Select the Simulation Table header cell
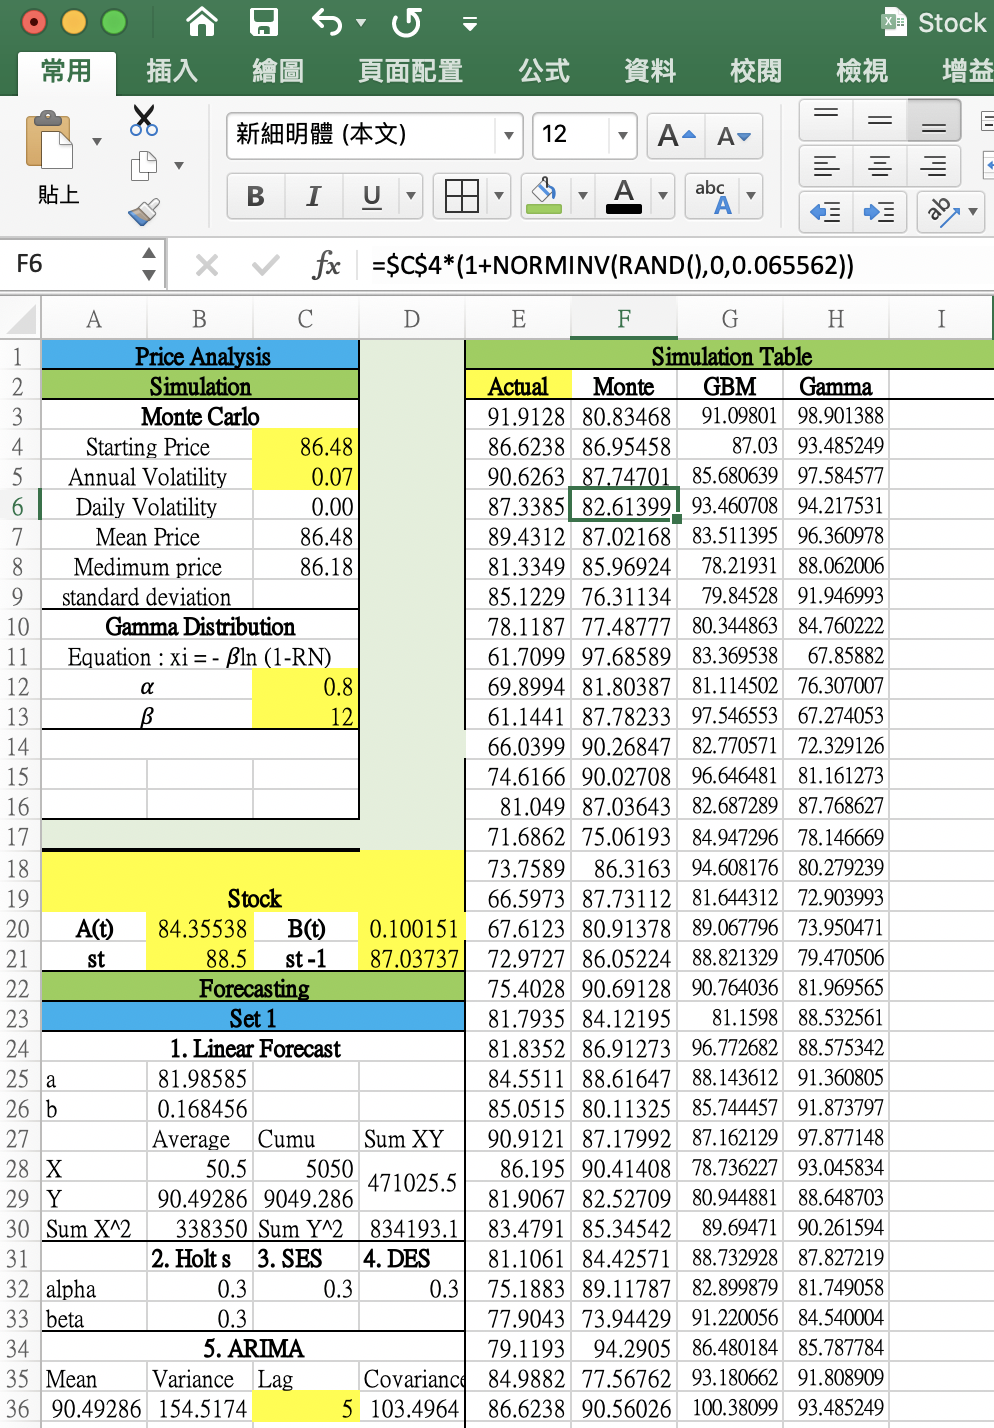The image size is (994, 1428). pyautogui.click(x=730, y=356)
